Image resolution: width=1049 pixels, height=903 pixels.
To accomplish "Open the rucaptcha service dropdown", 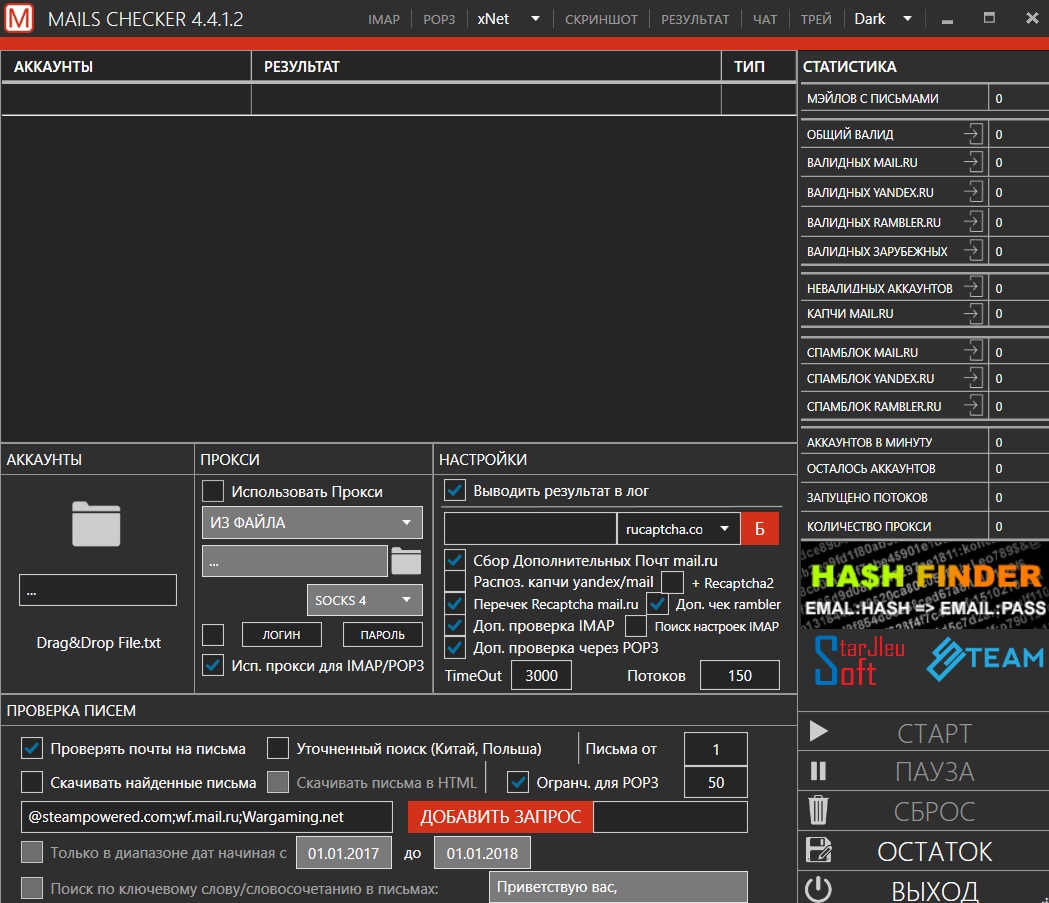I will (678, 529).
